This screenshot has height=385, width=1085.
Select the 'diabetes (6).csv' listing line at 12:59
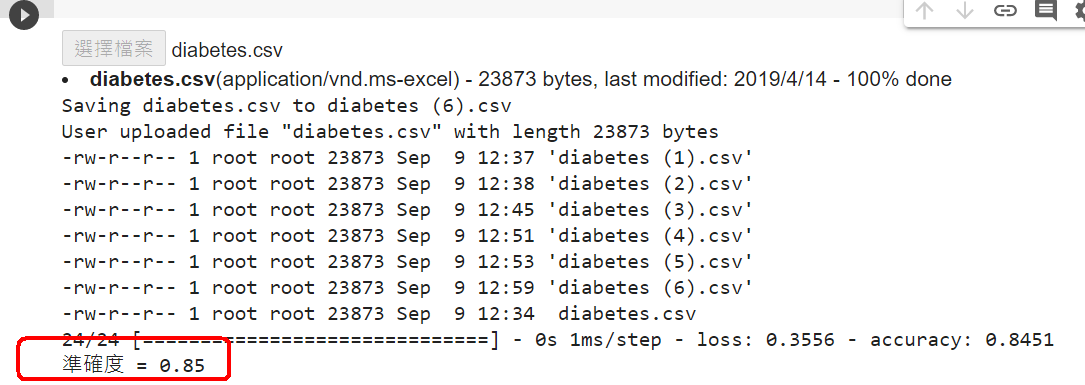[407, 287]
